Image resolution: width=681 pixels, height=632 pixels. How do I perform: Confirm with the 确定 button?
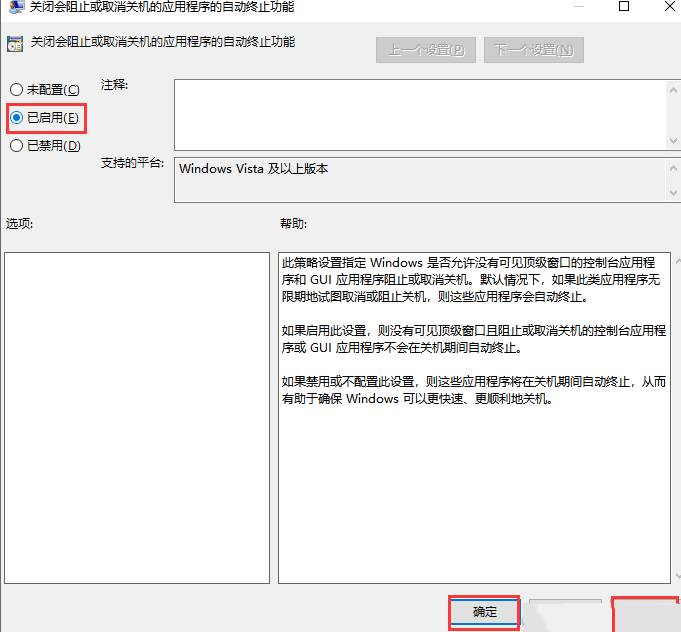pos(484,612)
